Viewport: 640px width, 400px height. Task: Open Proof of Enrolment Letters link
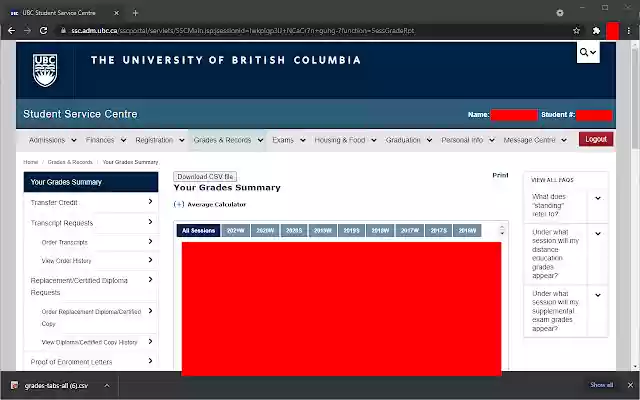point(91,362)
